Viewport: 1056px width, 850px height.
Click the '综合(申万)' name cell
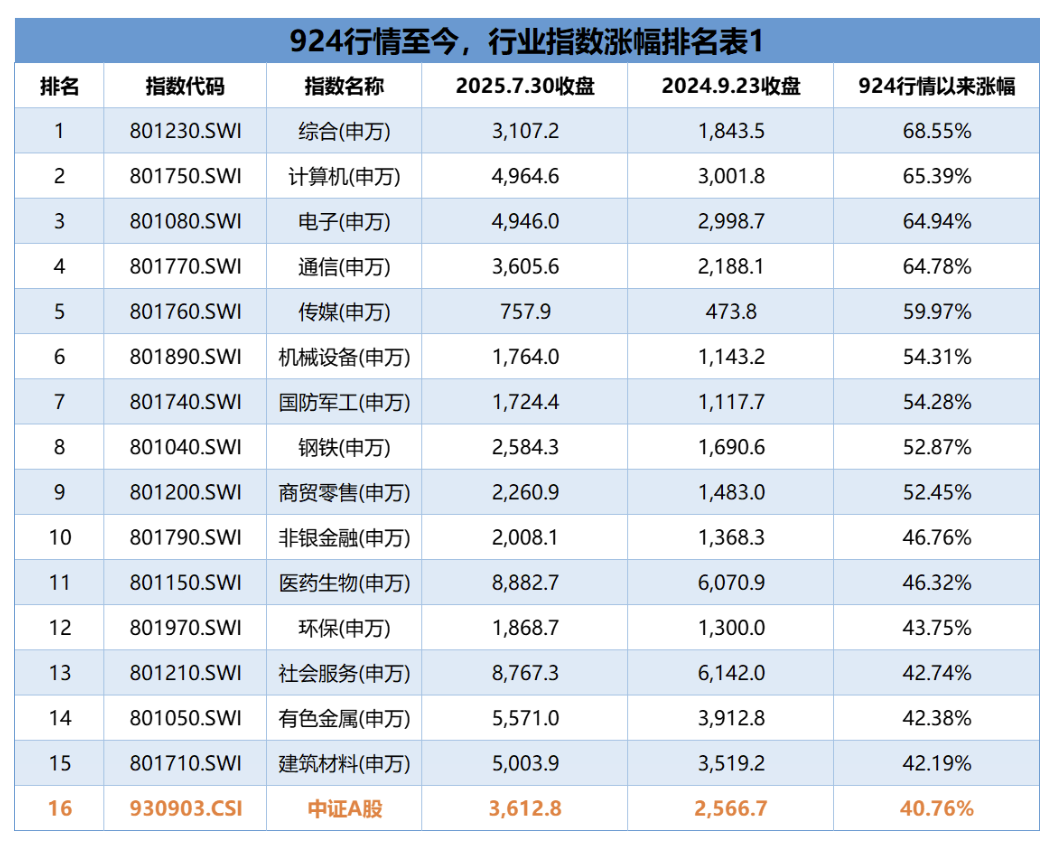point(344,131)
